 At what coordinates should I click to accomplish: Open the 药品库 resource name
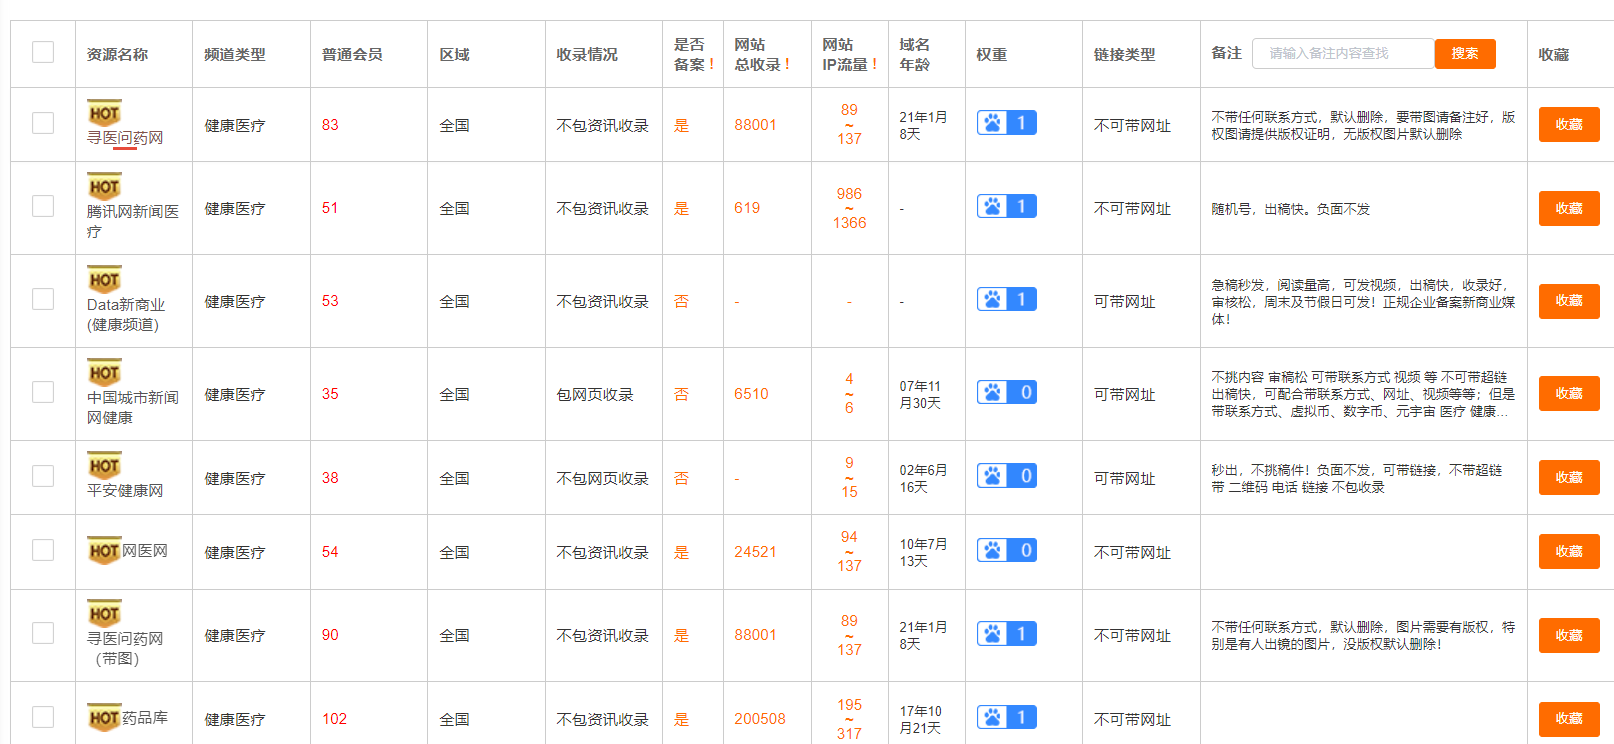[x=145, y=718]
